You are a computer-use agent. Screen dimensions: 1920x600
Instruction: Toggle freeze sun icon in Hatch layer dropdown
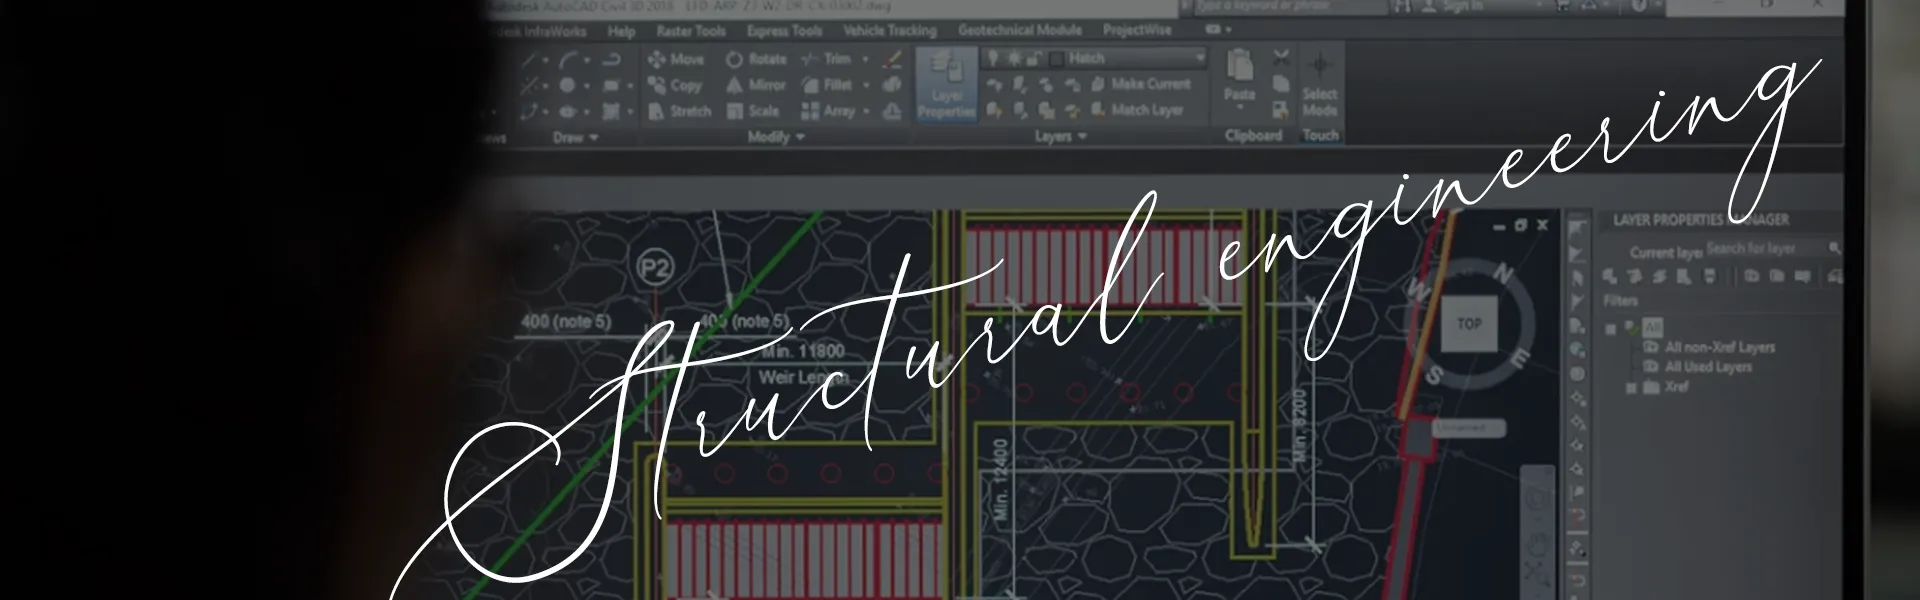click(1014, 59)
